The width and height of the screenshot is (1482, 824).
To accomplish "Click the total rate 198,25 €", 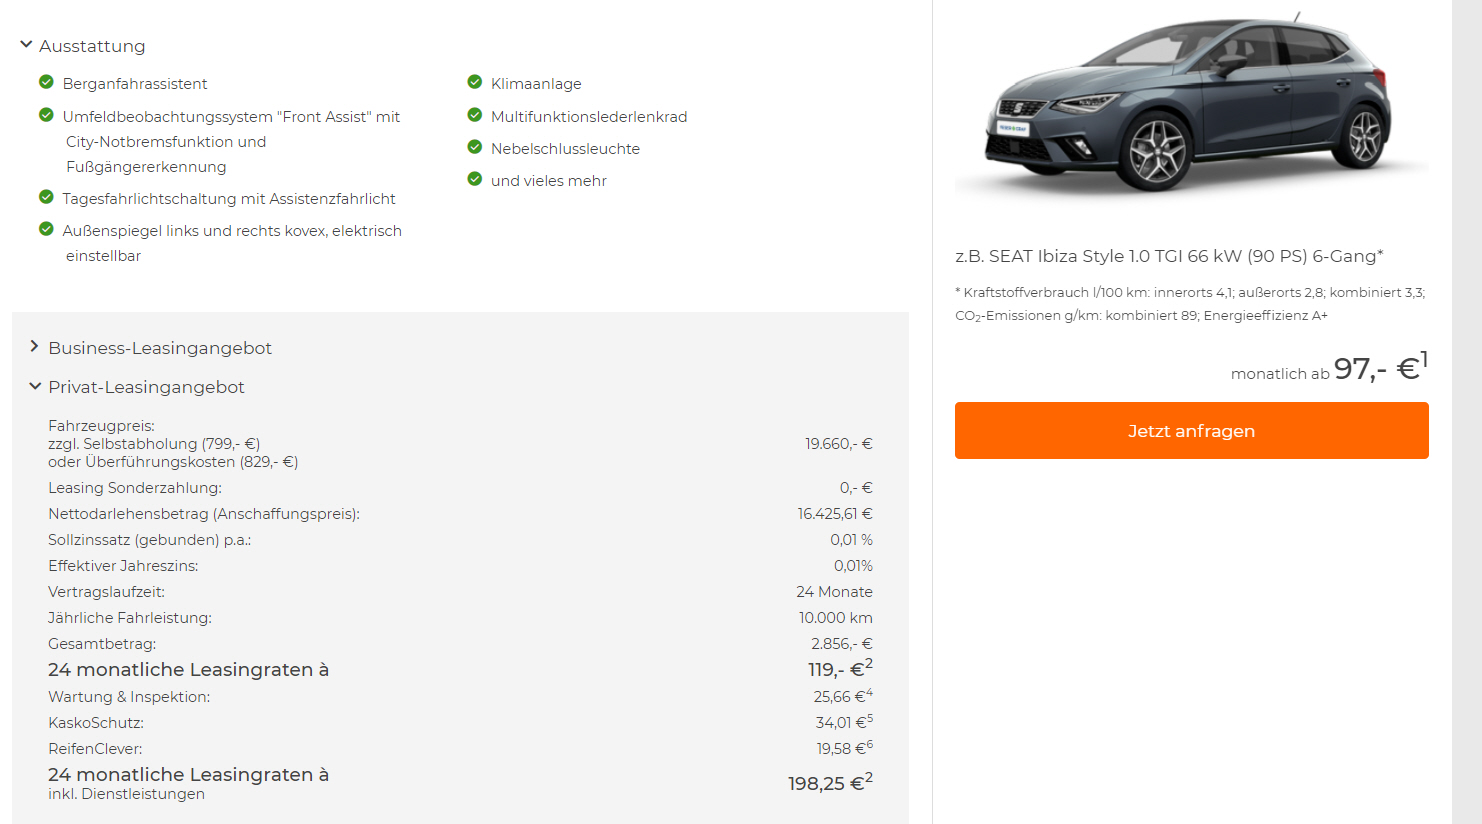I will click(x=830, y=782).
